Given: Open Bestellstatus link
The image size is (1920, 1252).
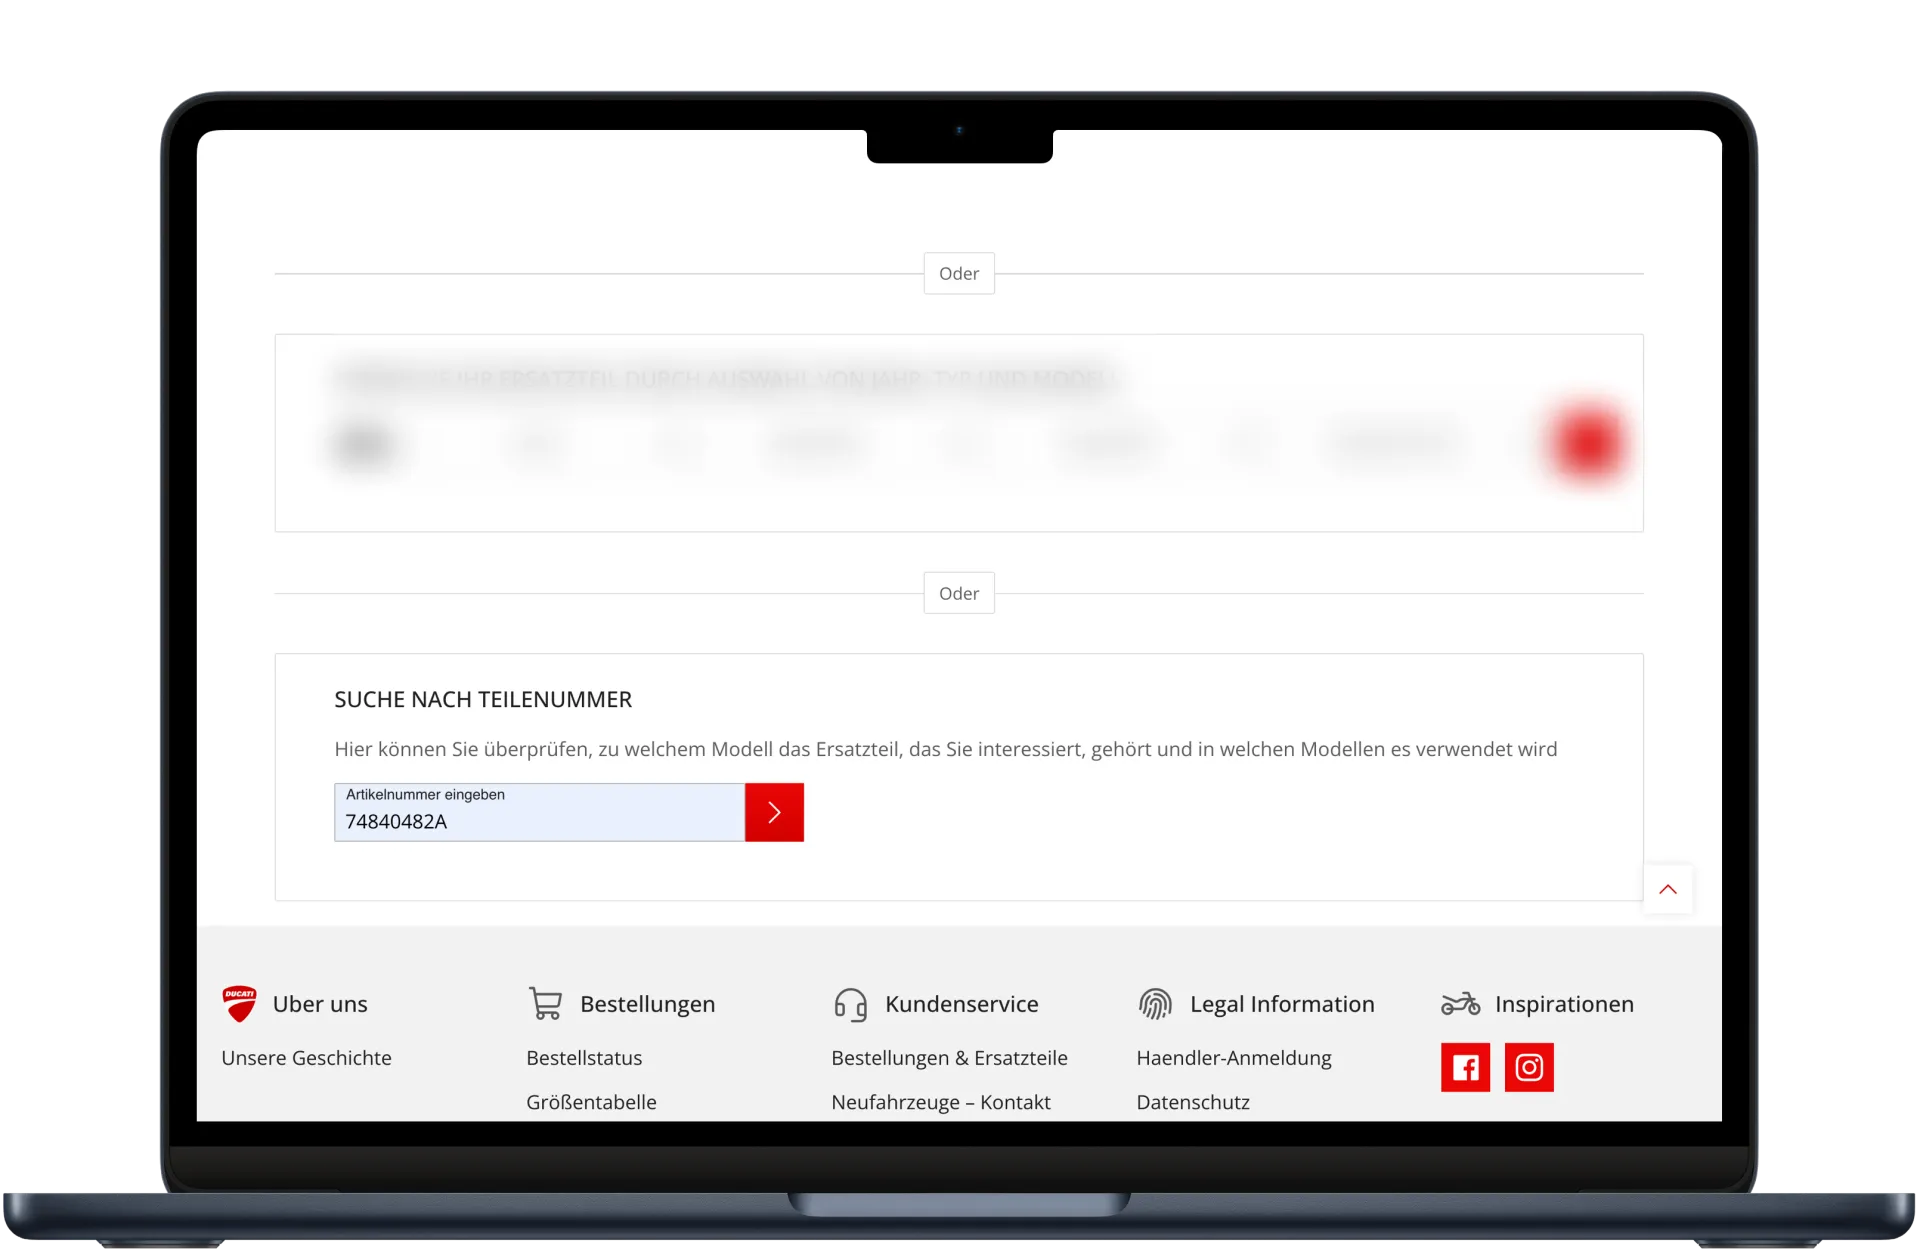Looking at the screenshot, I should click(584, 1058).
